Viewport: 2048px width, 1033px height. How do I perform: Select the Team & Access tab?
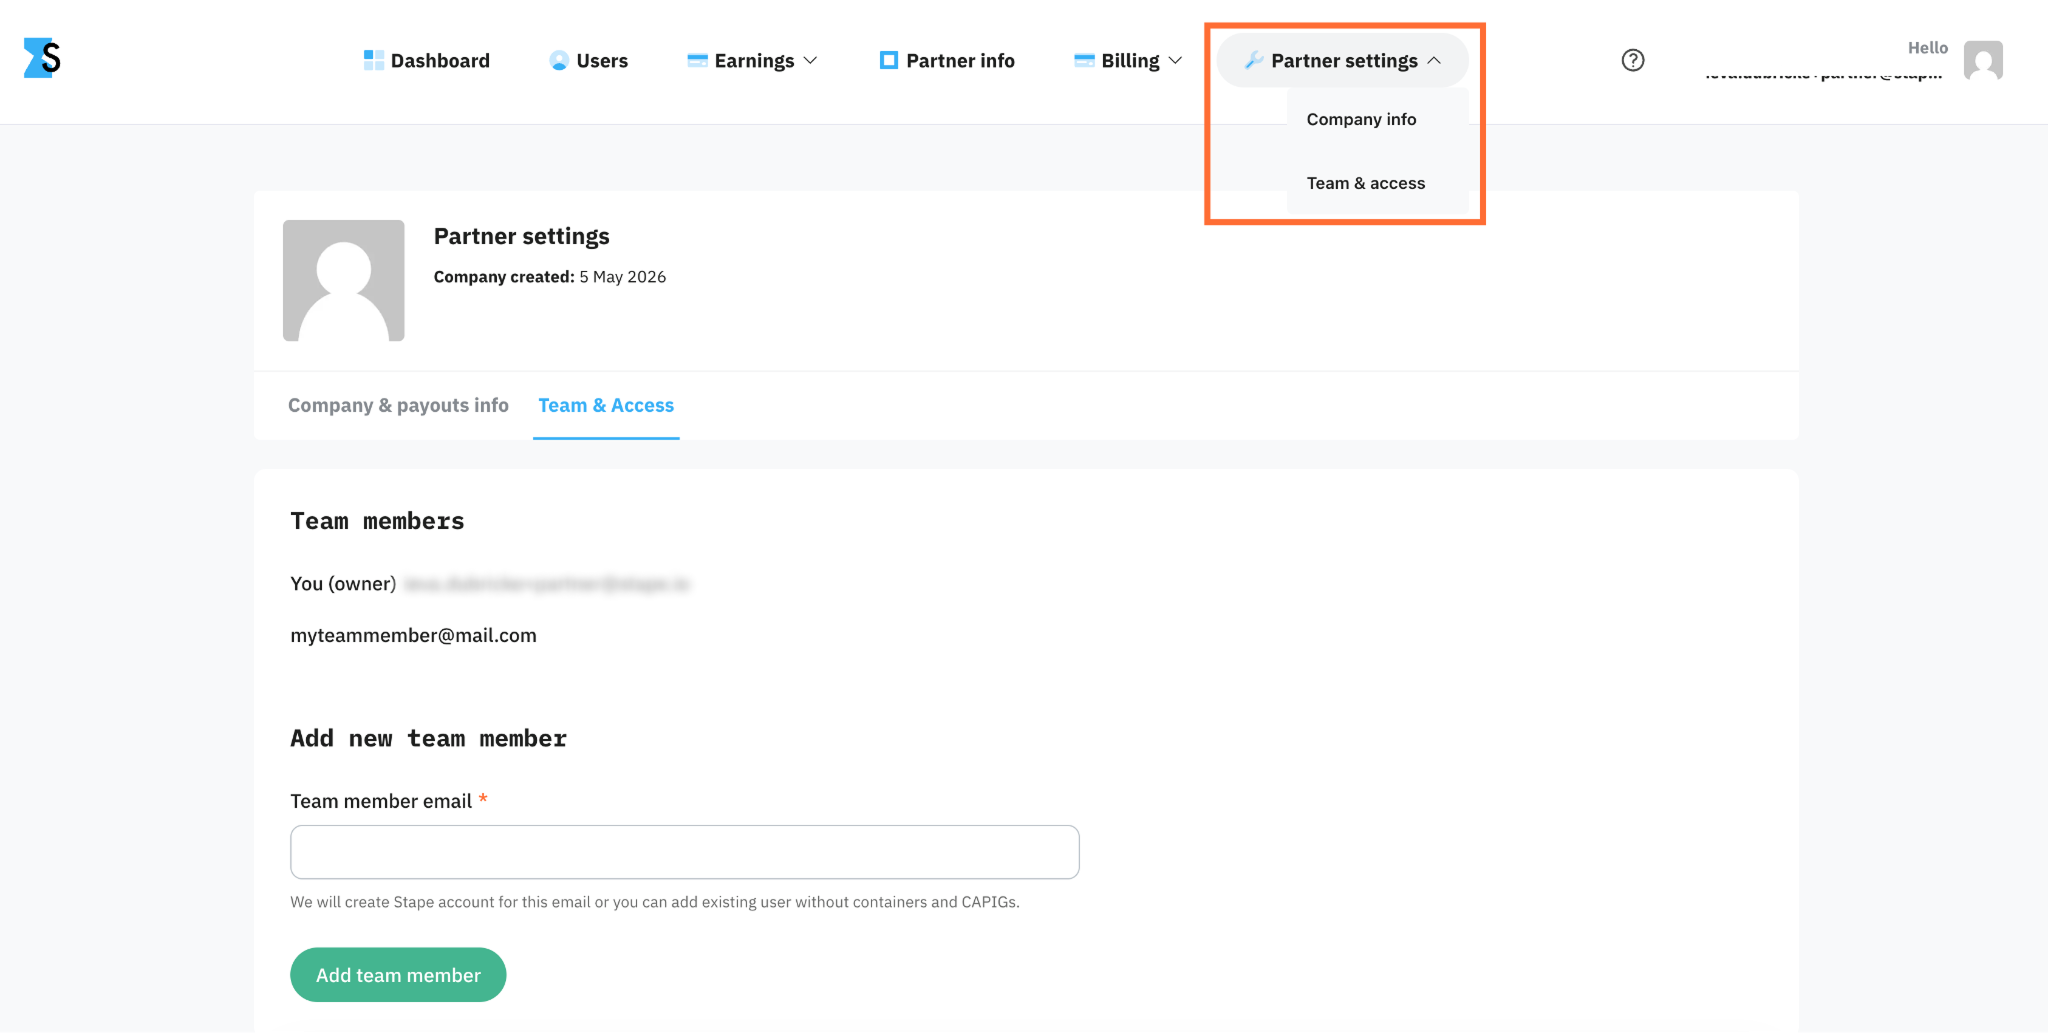606,405
